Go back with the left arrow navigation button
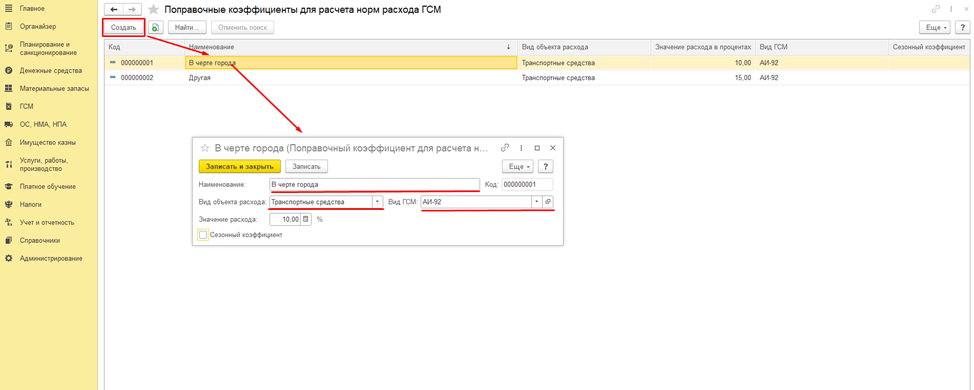The height and width of the screenshot is (390, 974). 113,9
